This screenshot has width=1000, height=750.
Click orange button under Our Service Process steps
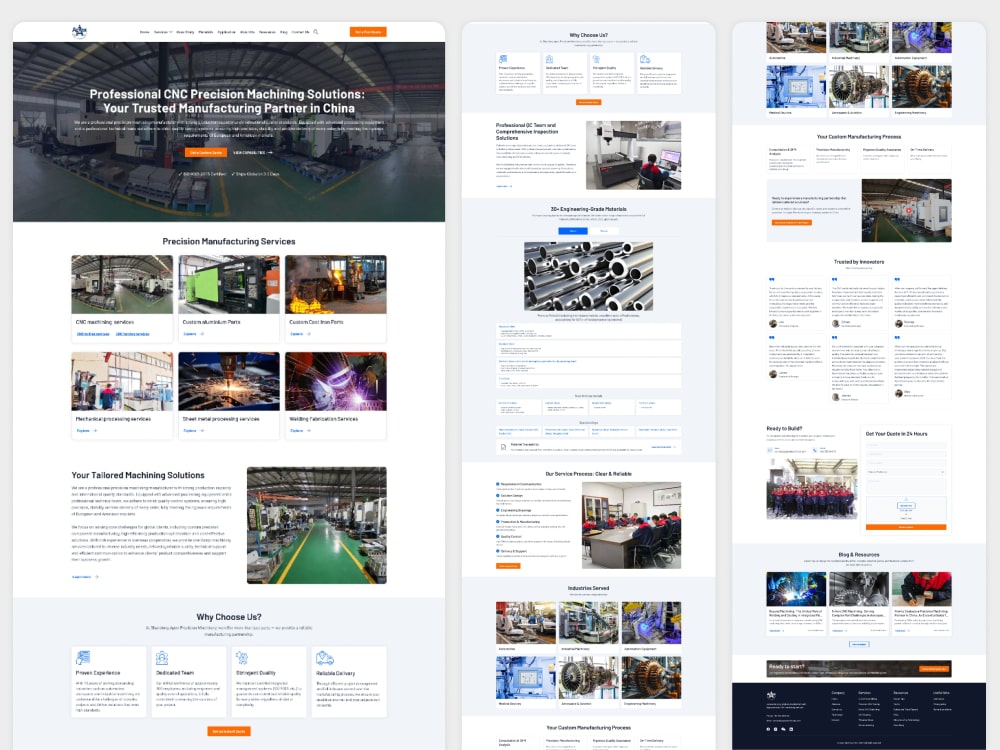[x=508, y=566]
